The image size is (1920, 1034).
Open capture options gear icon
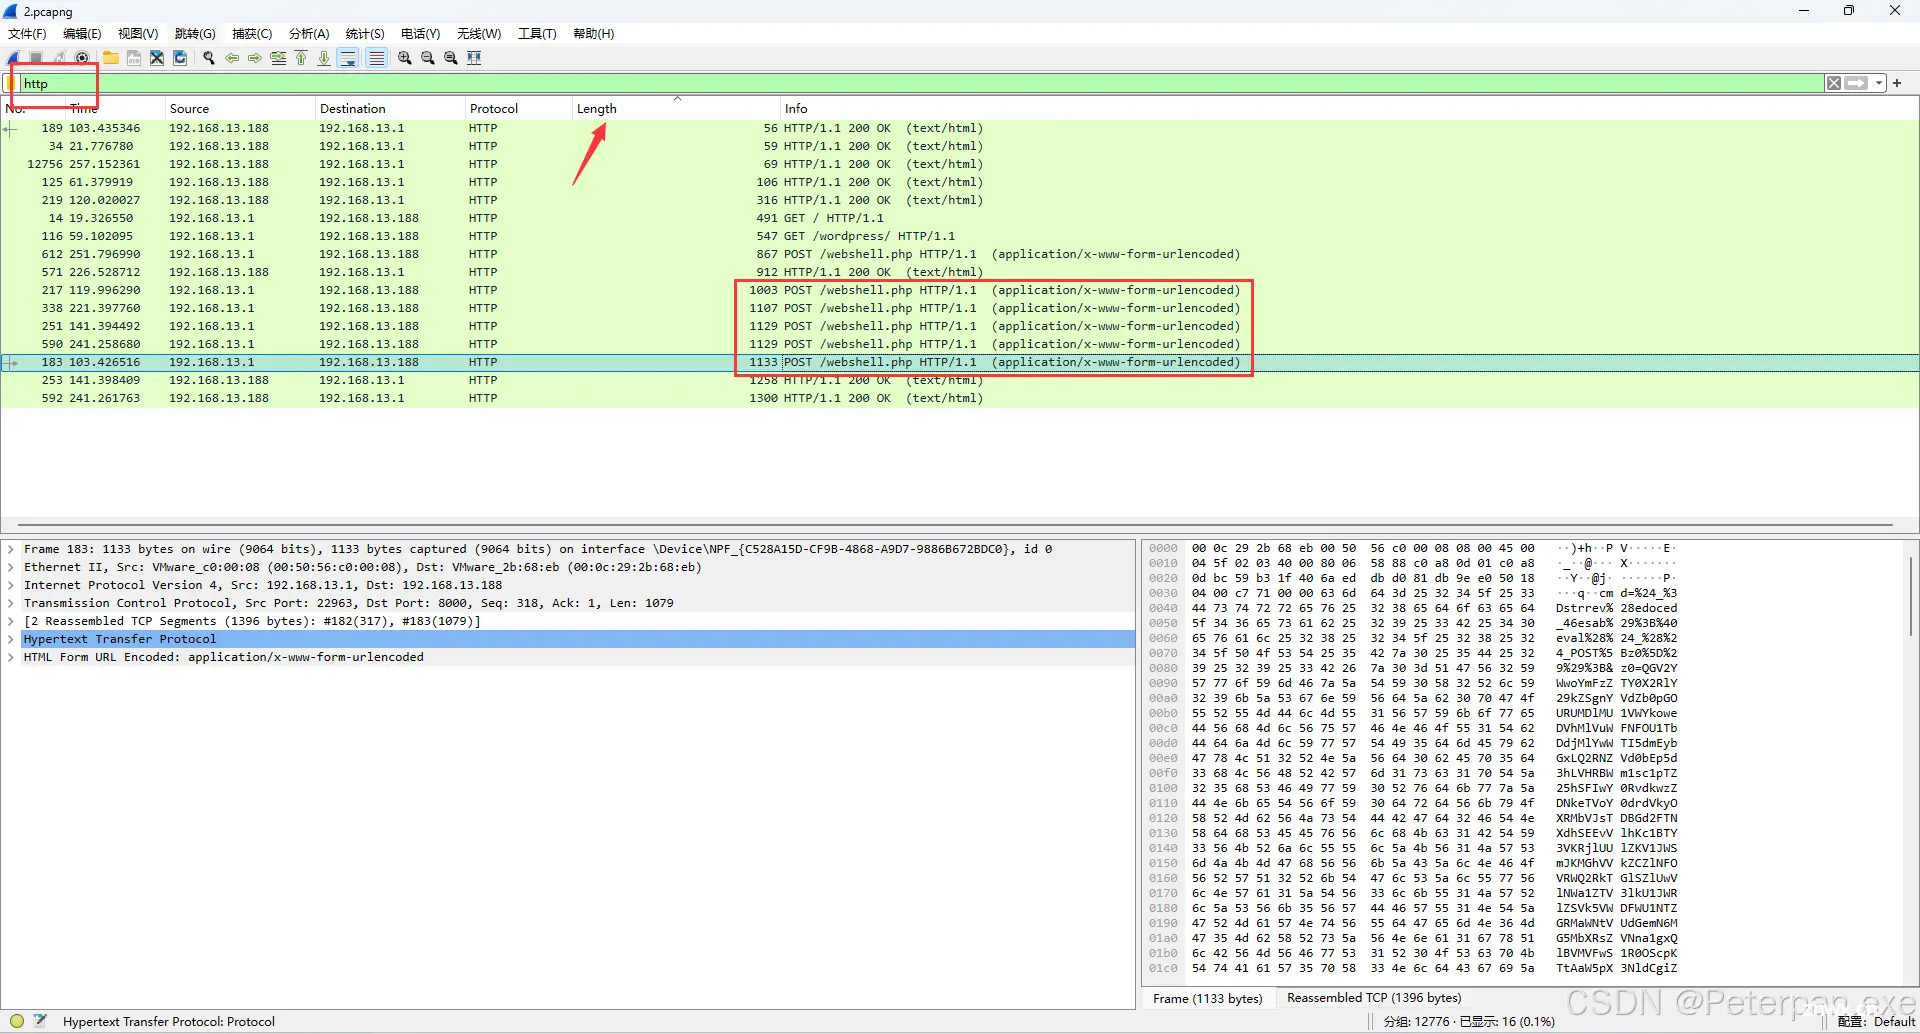tap(82, 58)
